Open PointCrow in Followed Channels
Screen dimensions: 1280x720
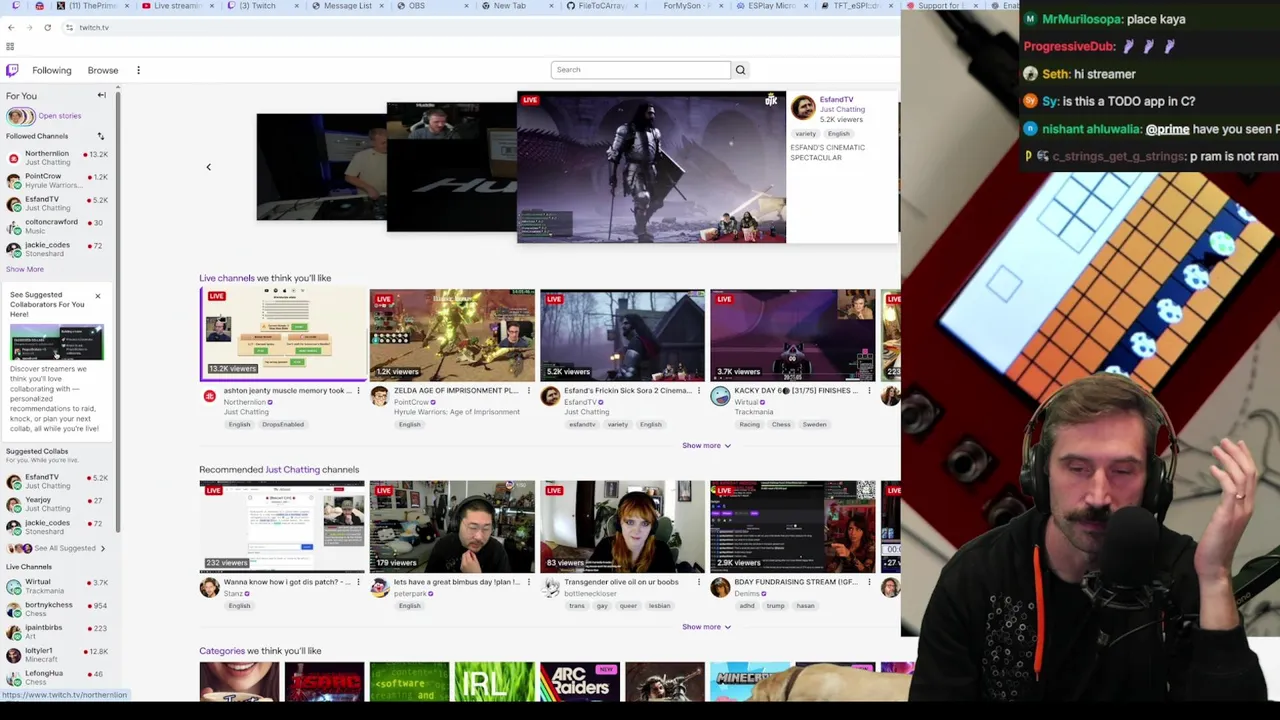tap(58, 180)
